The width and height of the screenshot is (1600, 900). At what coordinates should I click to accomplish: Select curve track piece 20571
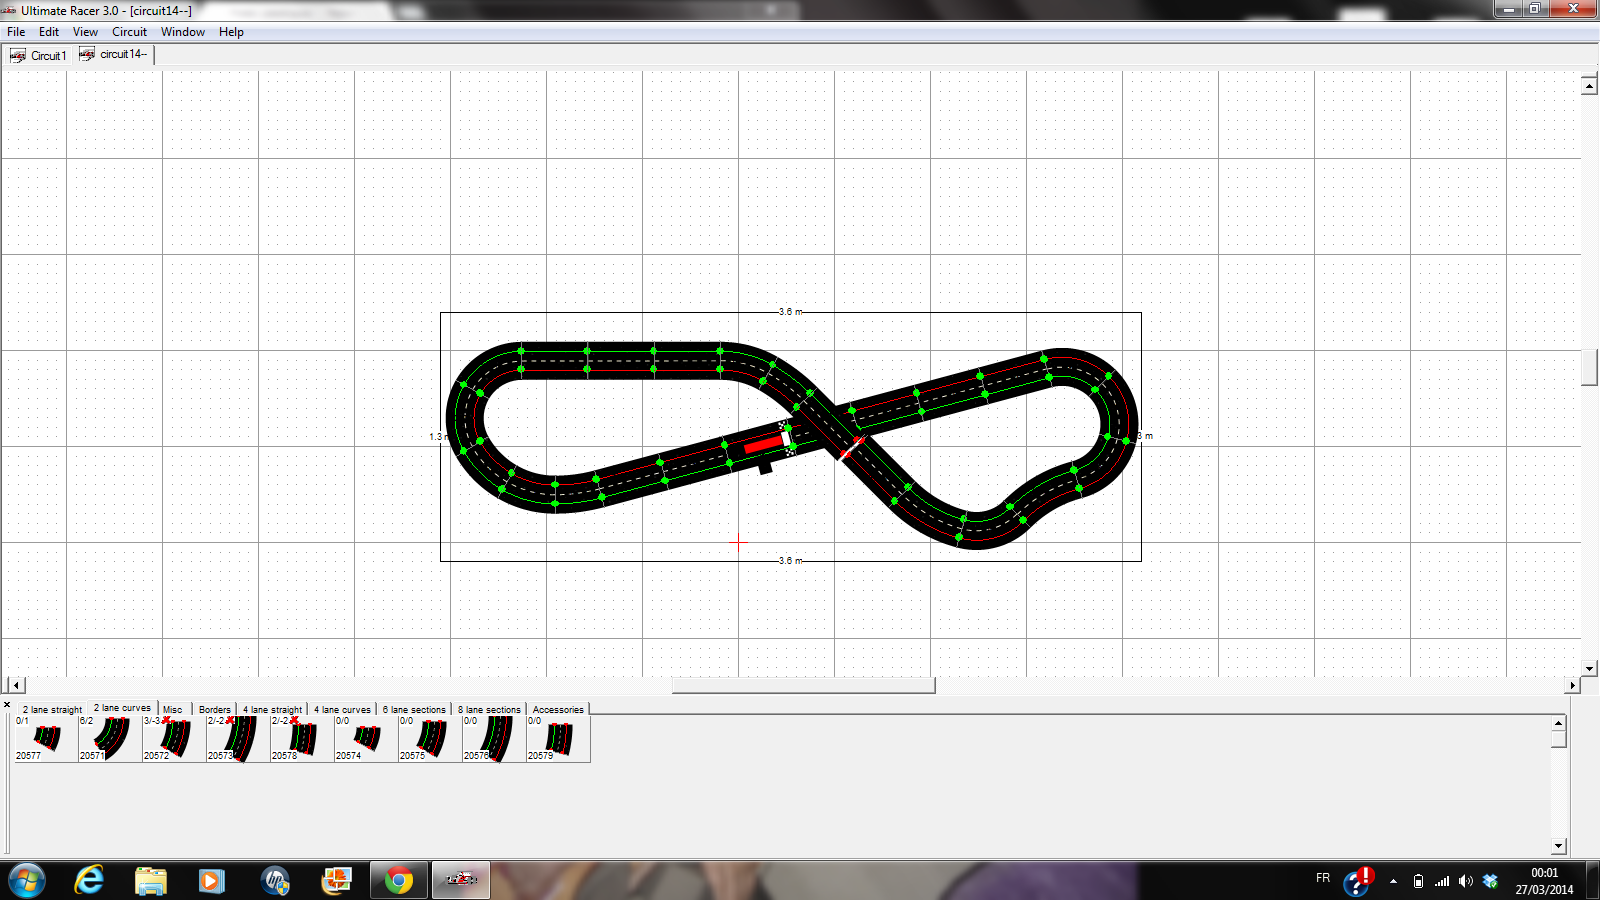pyautogui.click(x=110, y=738)
